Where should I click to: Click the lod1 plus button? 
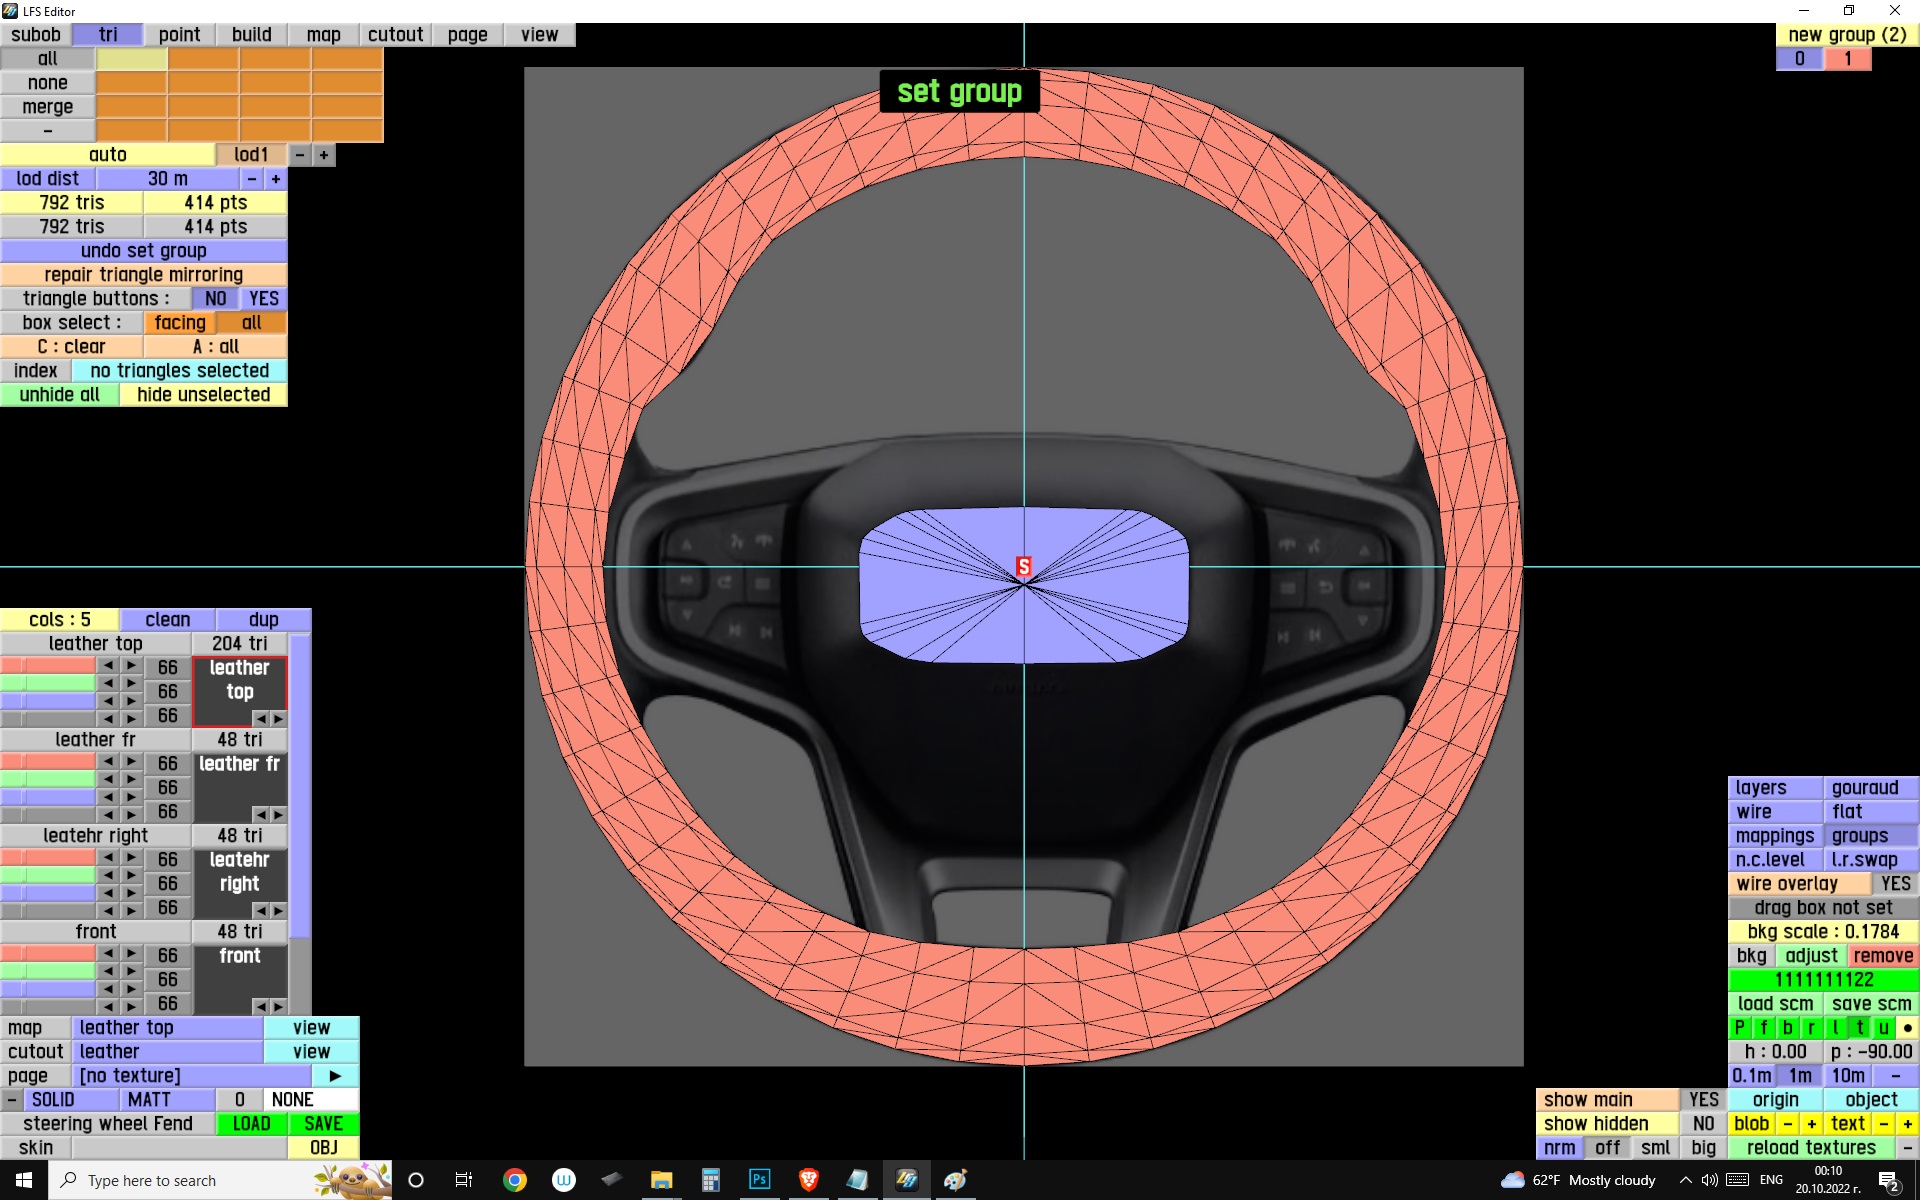(x=324, y=155)
